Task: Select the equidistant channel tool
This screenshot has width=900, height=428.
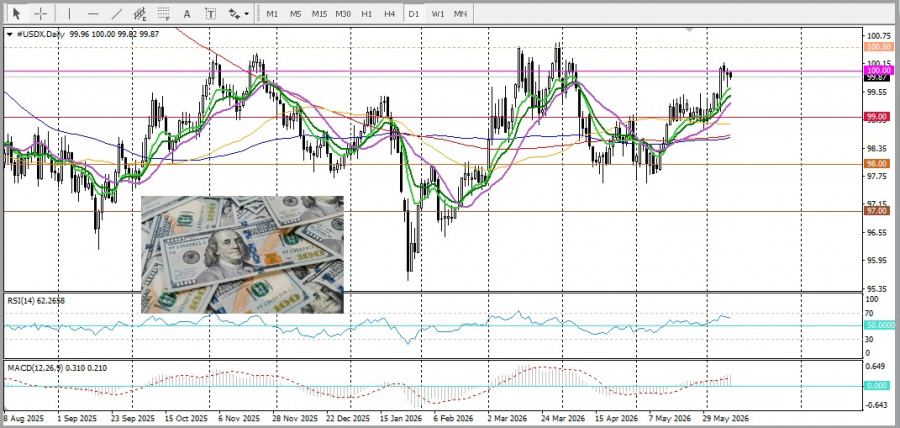Action: point(140,13)
